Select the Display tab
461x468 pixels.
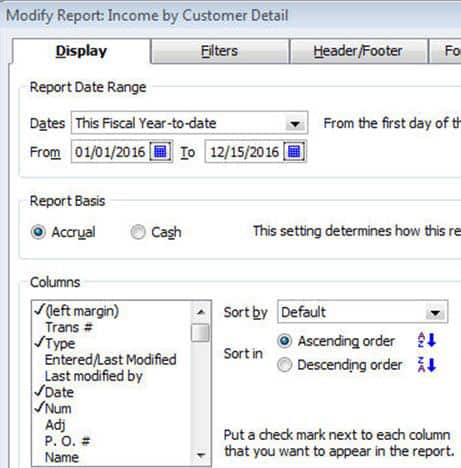click(81, 51)
